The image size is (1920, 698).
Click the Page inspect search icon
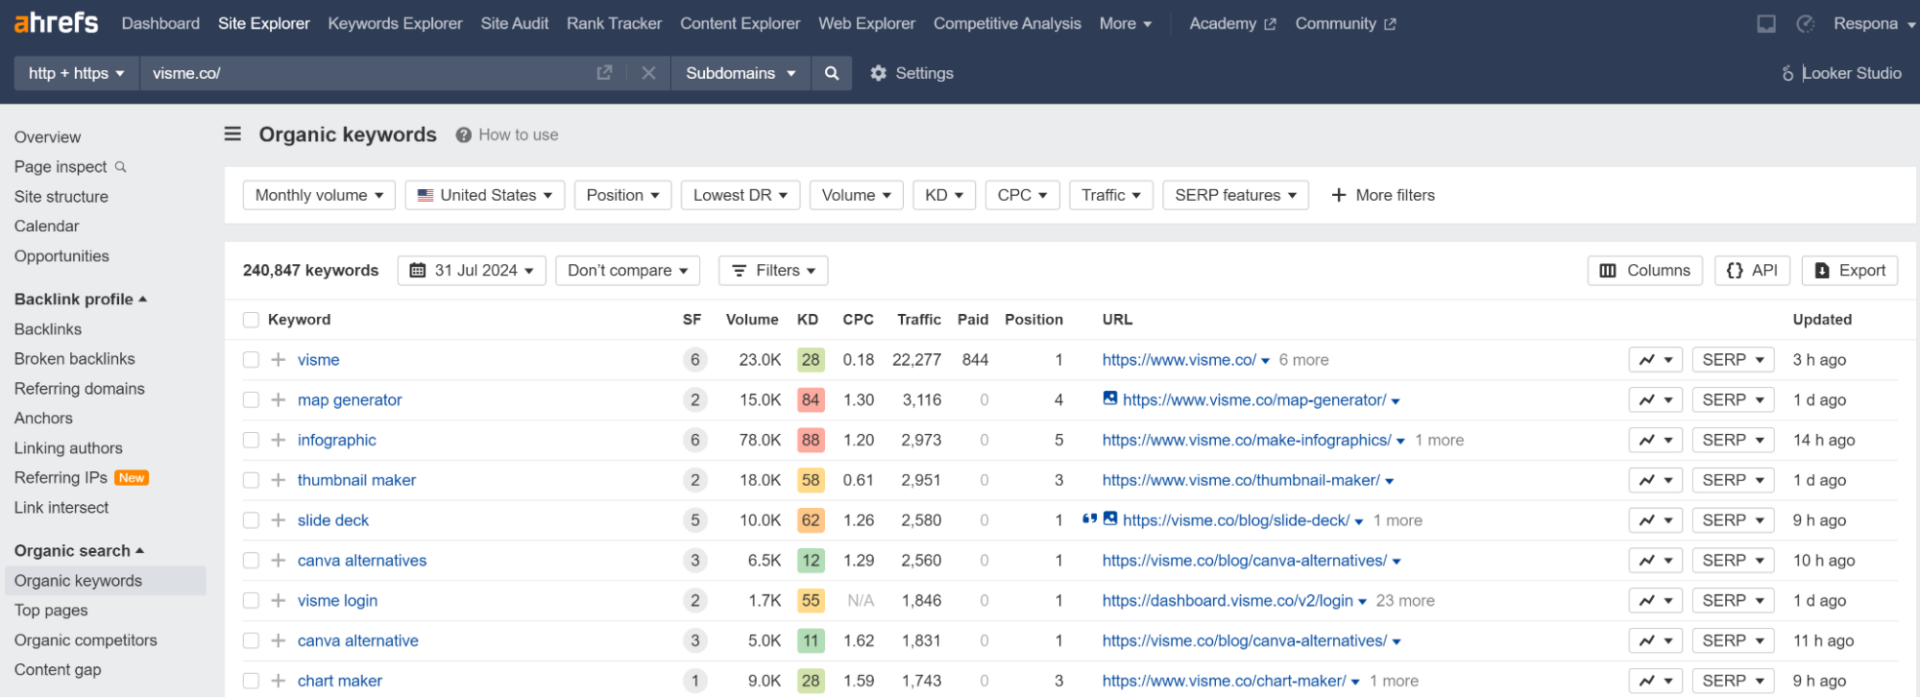(120, 167)
